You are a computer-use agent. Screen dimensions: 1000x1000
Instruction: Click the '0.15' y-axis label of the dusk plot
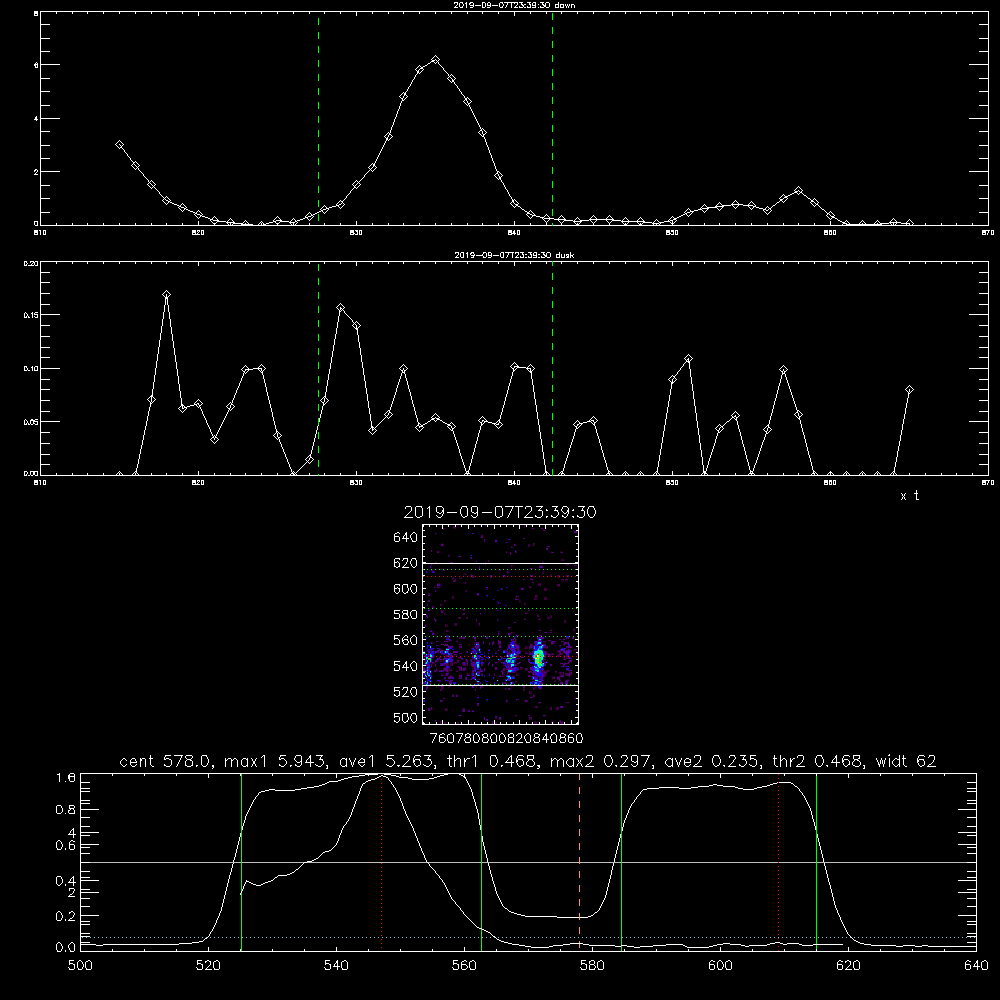[x=31, y=315]
